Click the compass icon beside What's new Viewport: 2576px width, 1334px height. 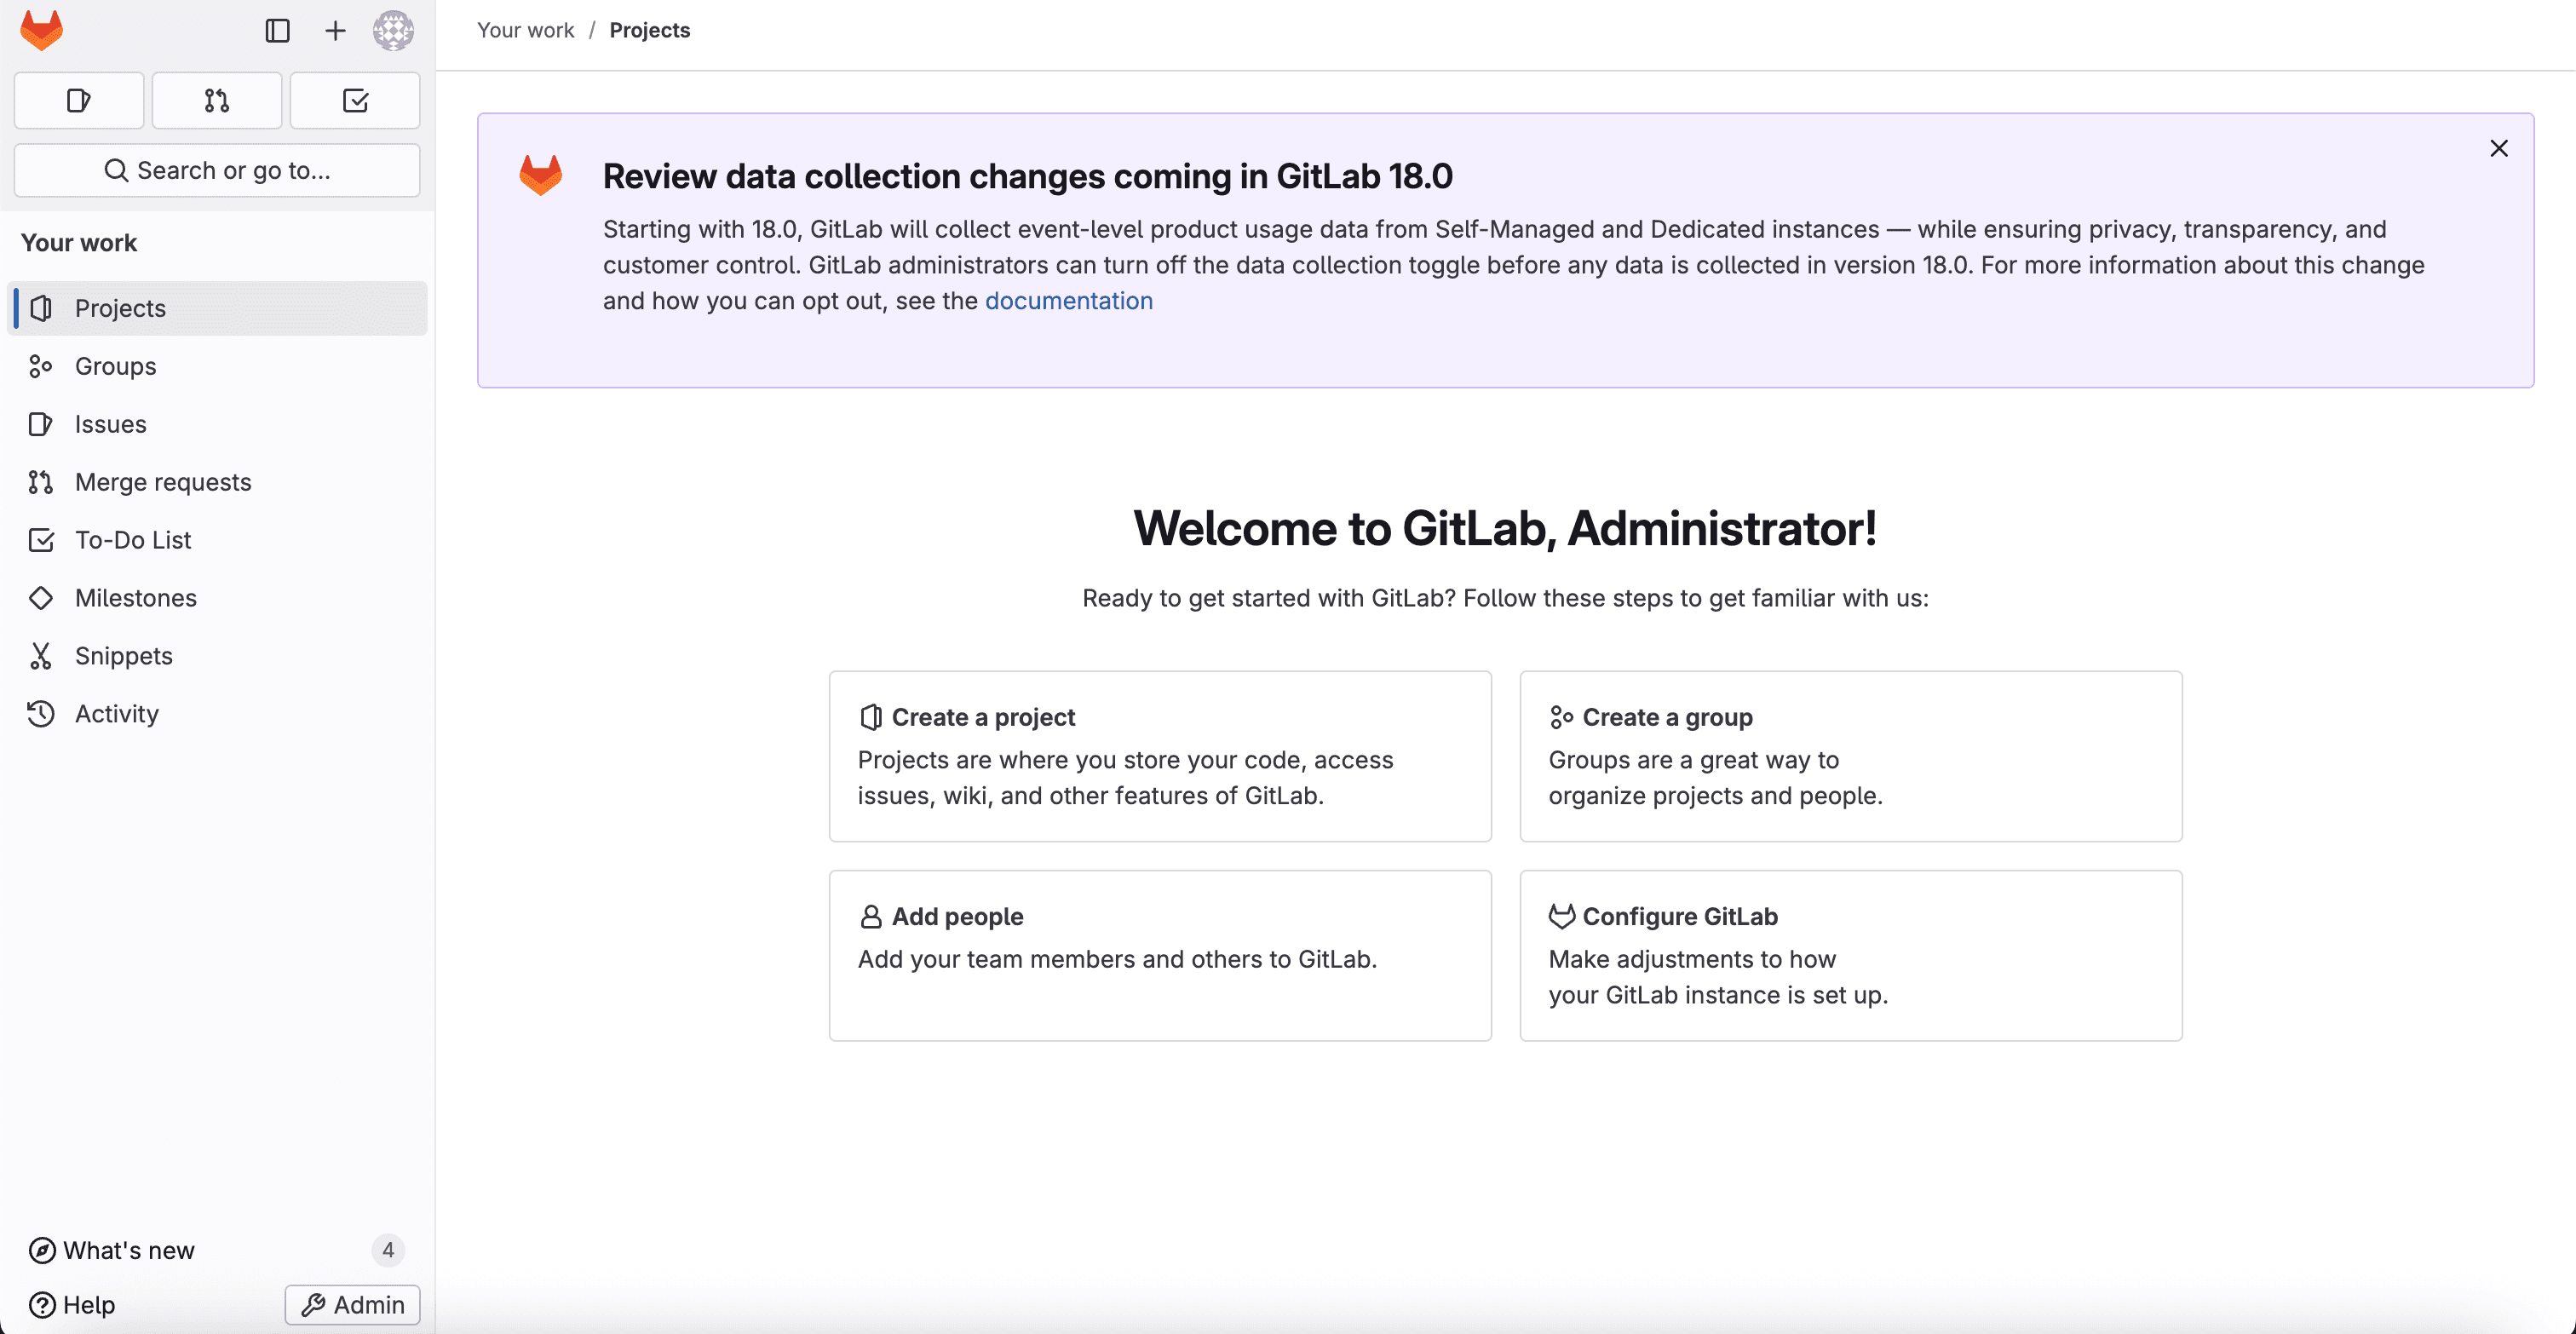(42, 1250)
